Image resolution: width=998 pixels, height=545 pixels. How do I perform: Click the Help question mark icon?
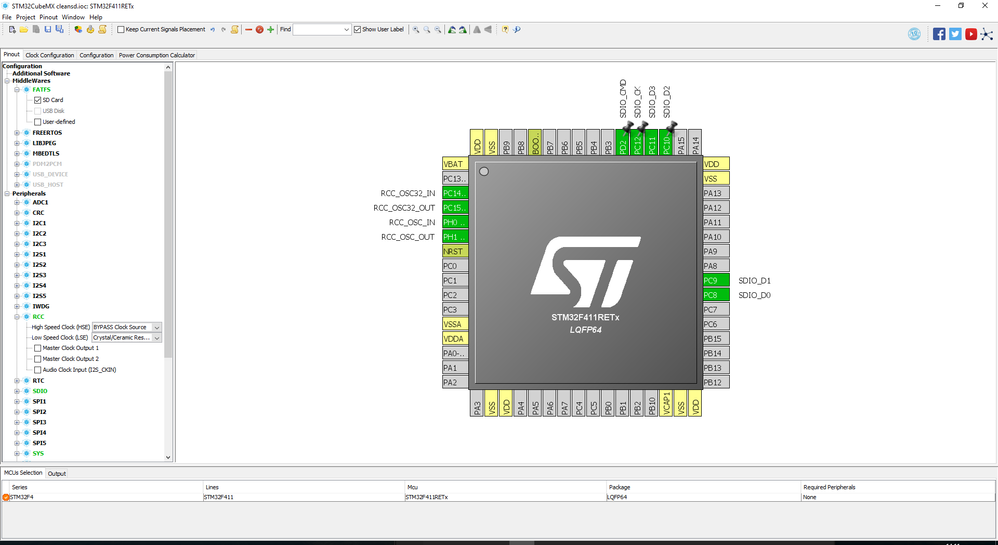505,29
